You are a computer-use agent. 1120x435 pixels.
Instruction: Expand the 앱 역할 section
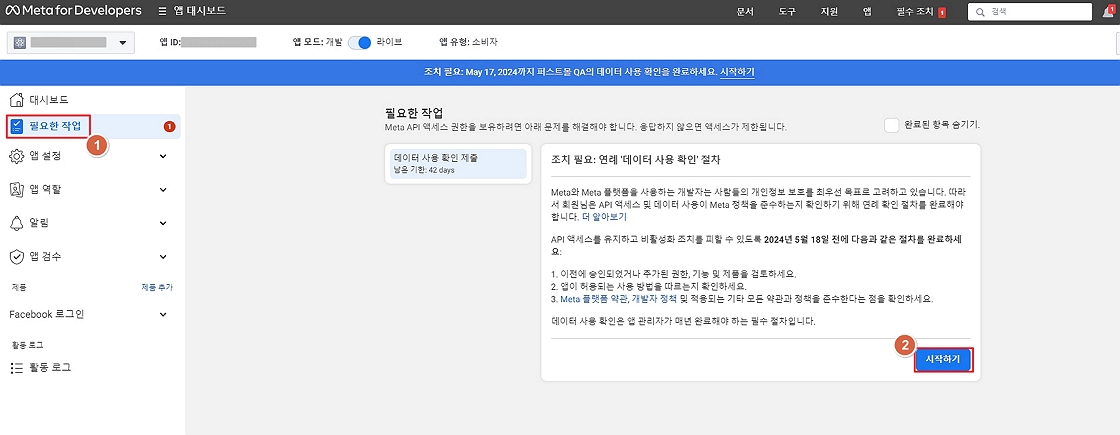(163, 189)
